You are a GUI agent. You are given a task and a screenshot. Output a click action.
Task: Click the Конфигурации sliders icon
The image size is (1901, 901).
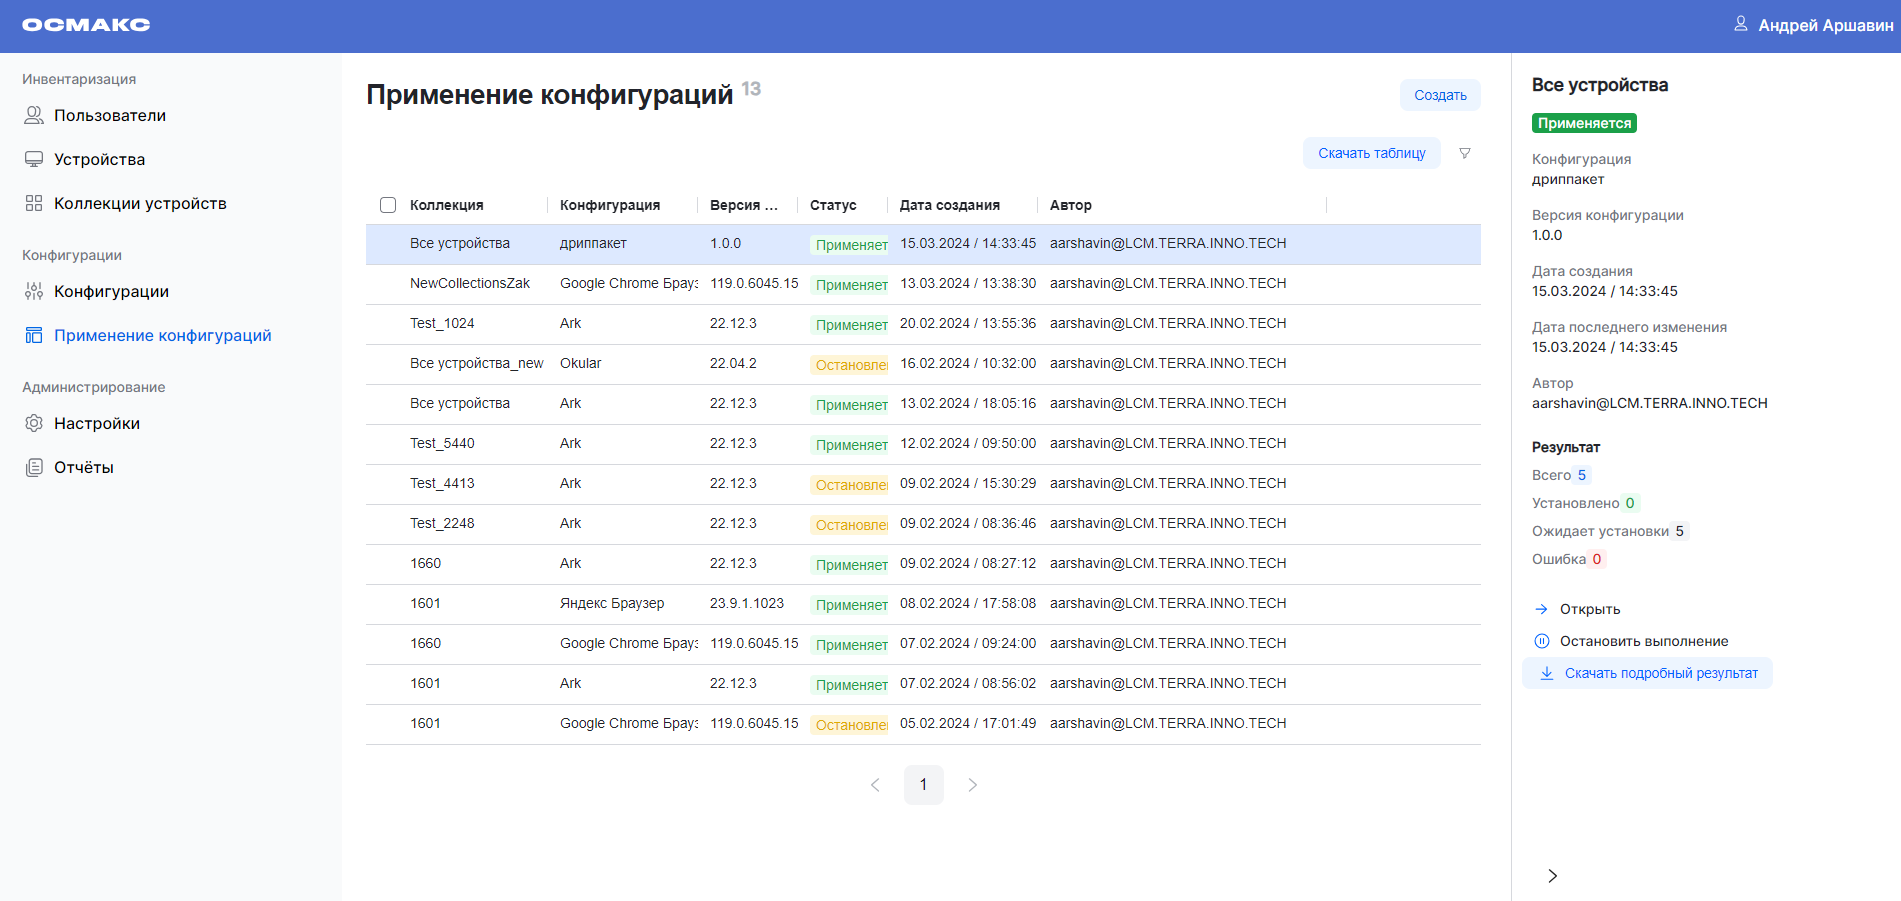pos(34,292)
